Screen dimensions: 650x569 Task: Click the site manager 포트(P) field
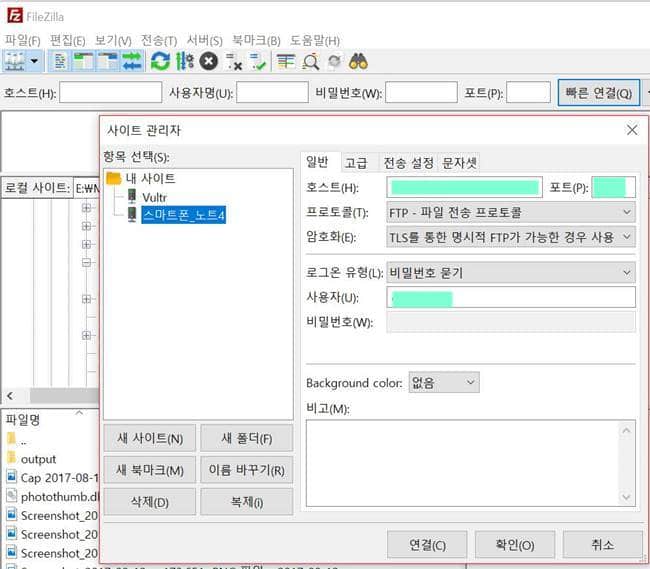[x=613, y=187]
